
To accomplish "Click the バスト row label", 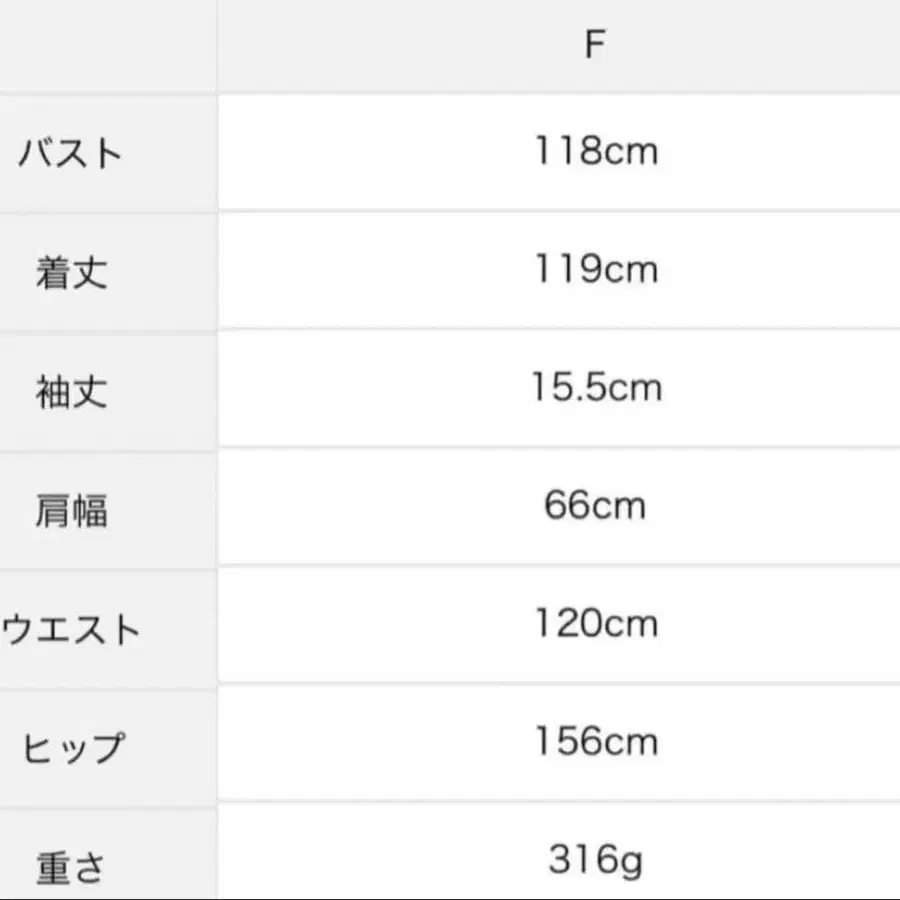I will pyautogui.click(x=71, y=154).
